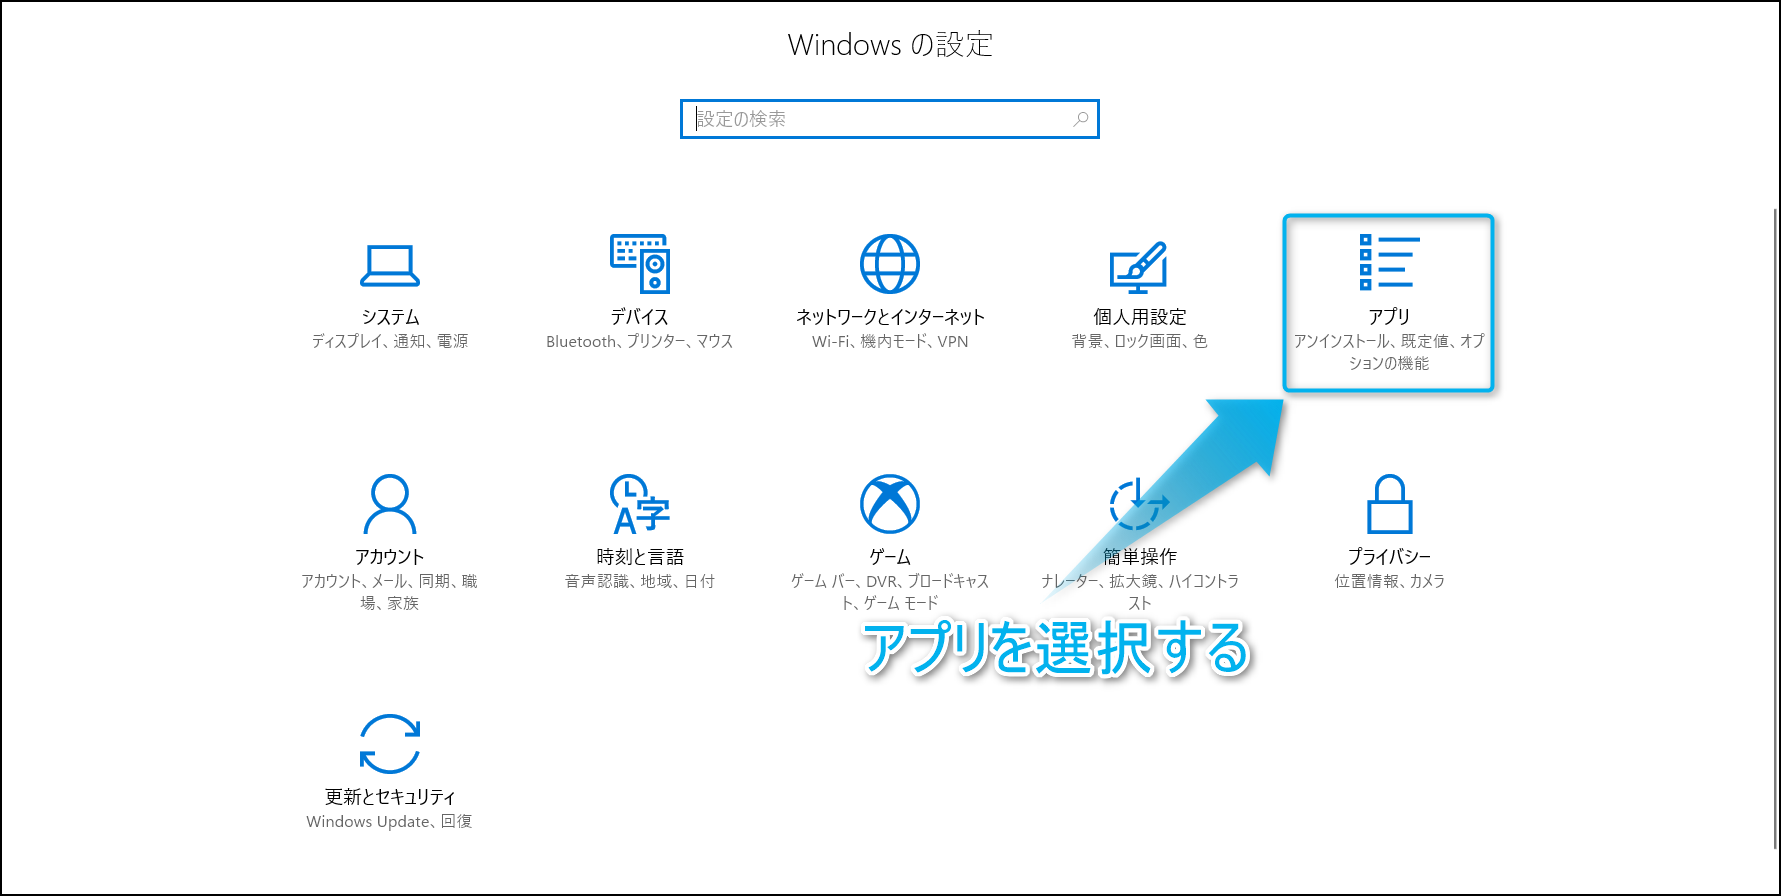Click the プライバシー category label
Screen dimensions: 1781x896
(1389, 557)
